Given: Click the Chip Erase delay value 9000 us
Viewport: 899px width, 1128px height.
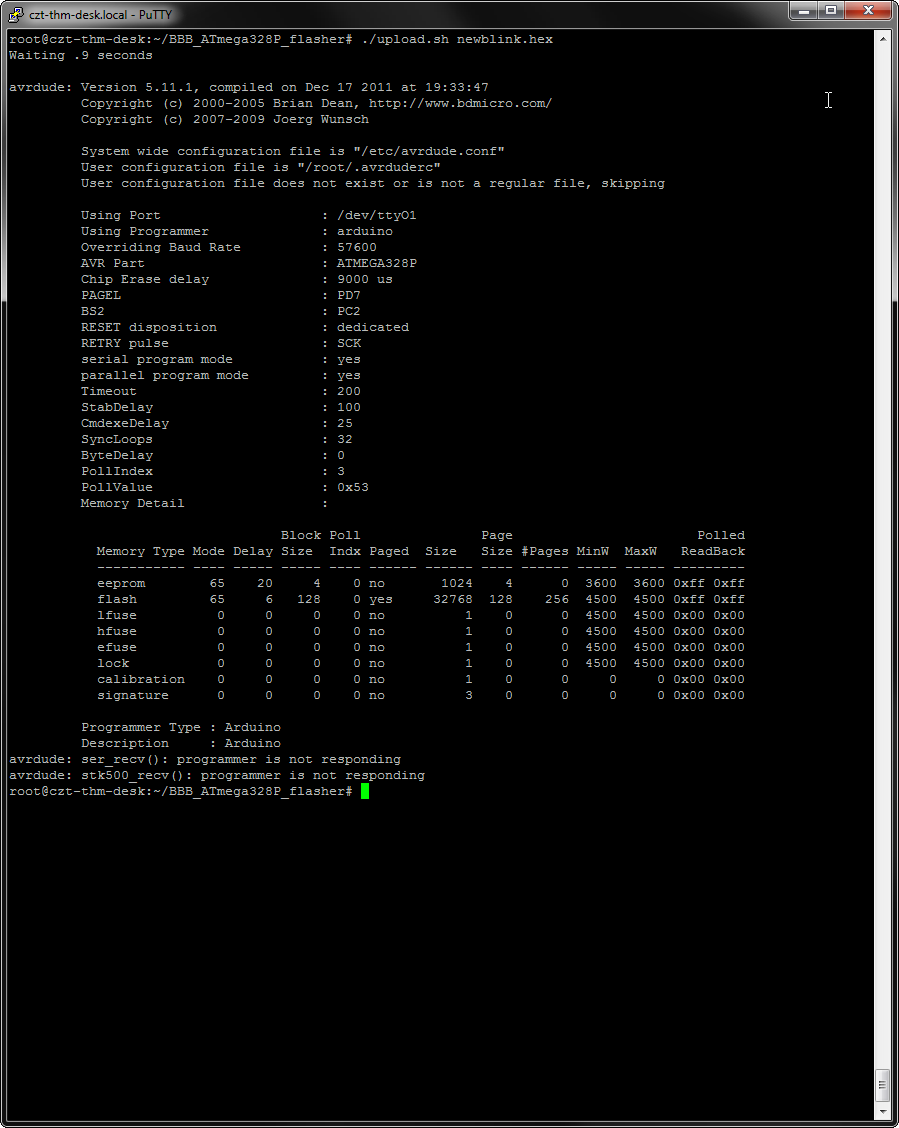Looking at the screenshot, I should click(365, 279).
